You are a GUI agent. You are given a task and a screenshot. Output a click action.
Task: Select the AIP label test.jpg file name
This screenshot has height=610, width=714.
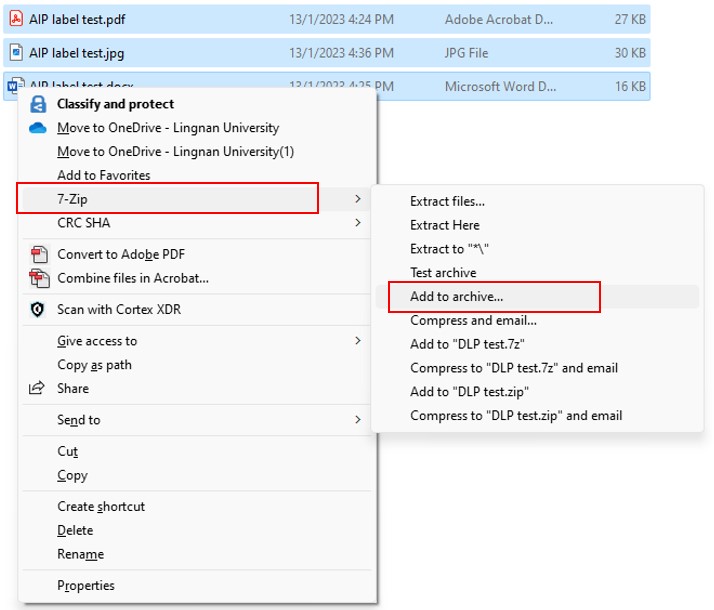[x=76, y=53]
